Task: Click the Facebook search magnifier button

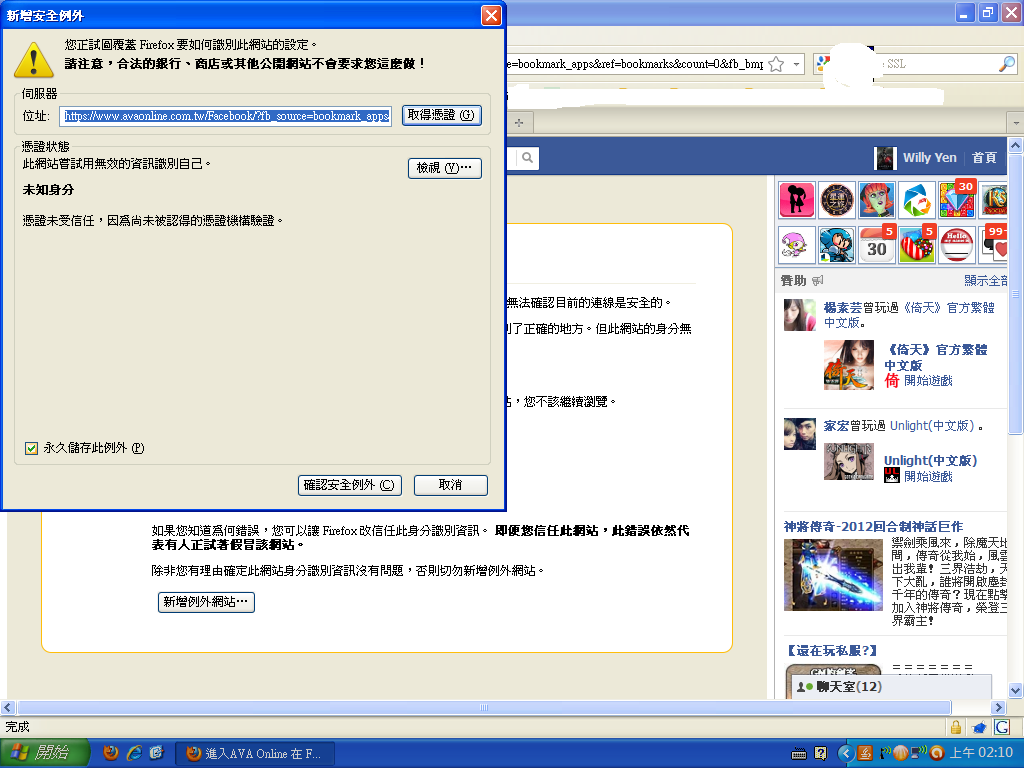Action: coord(528,157)
